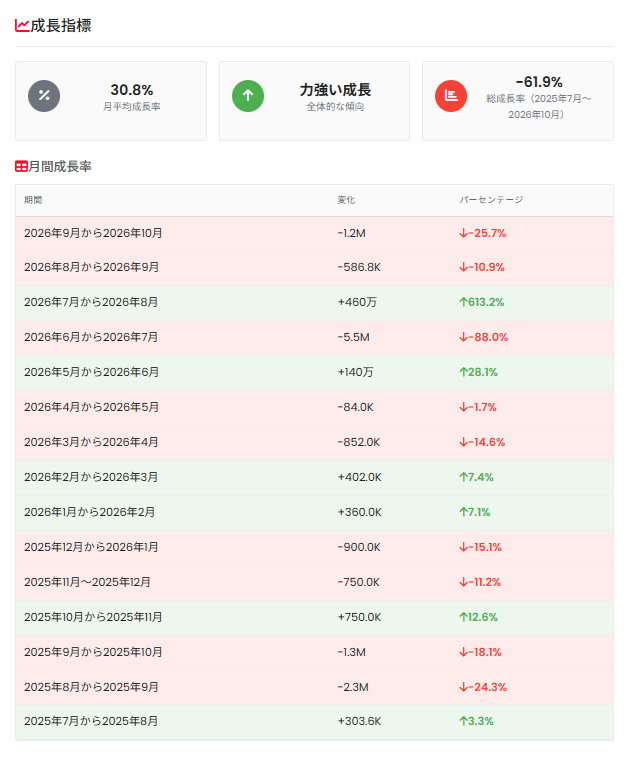Click the 成長指標 heading text
The width and height of the screenshot is (628, 769).
tap(61, 26)
